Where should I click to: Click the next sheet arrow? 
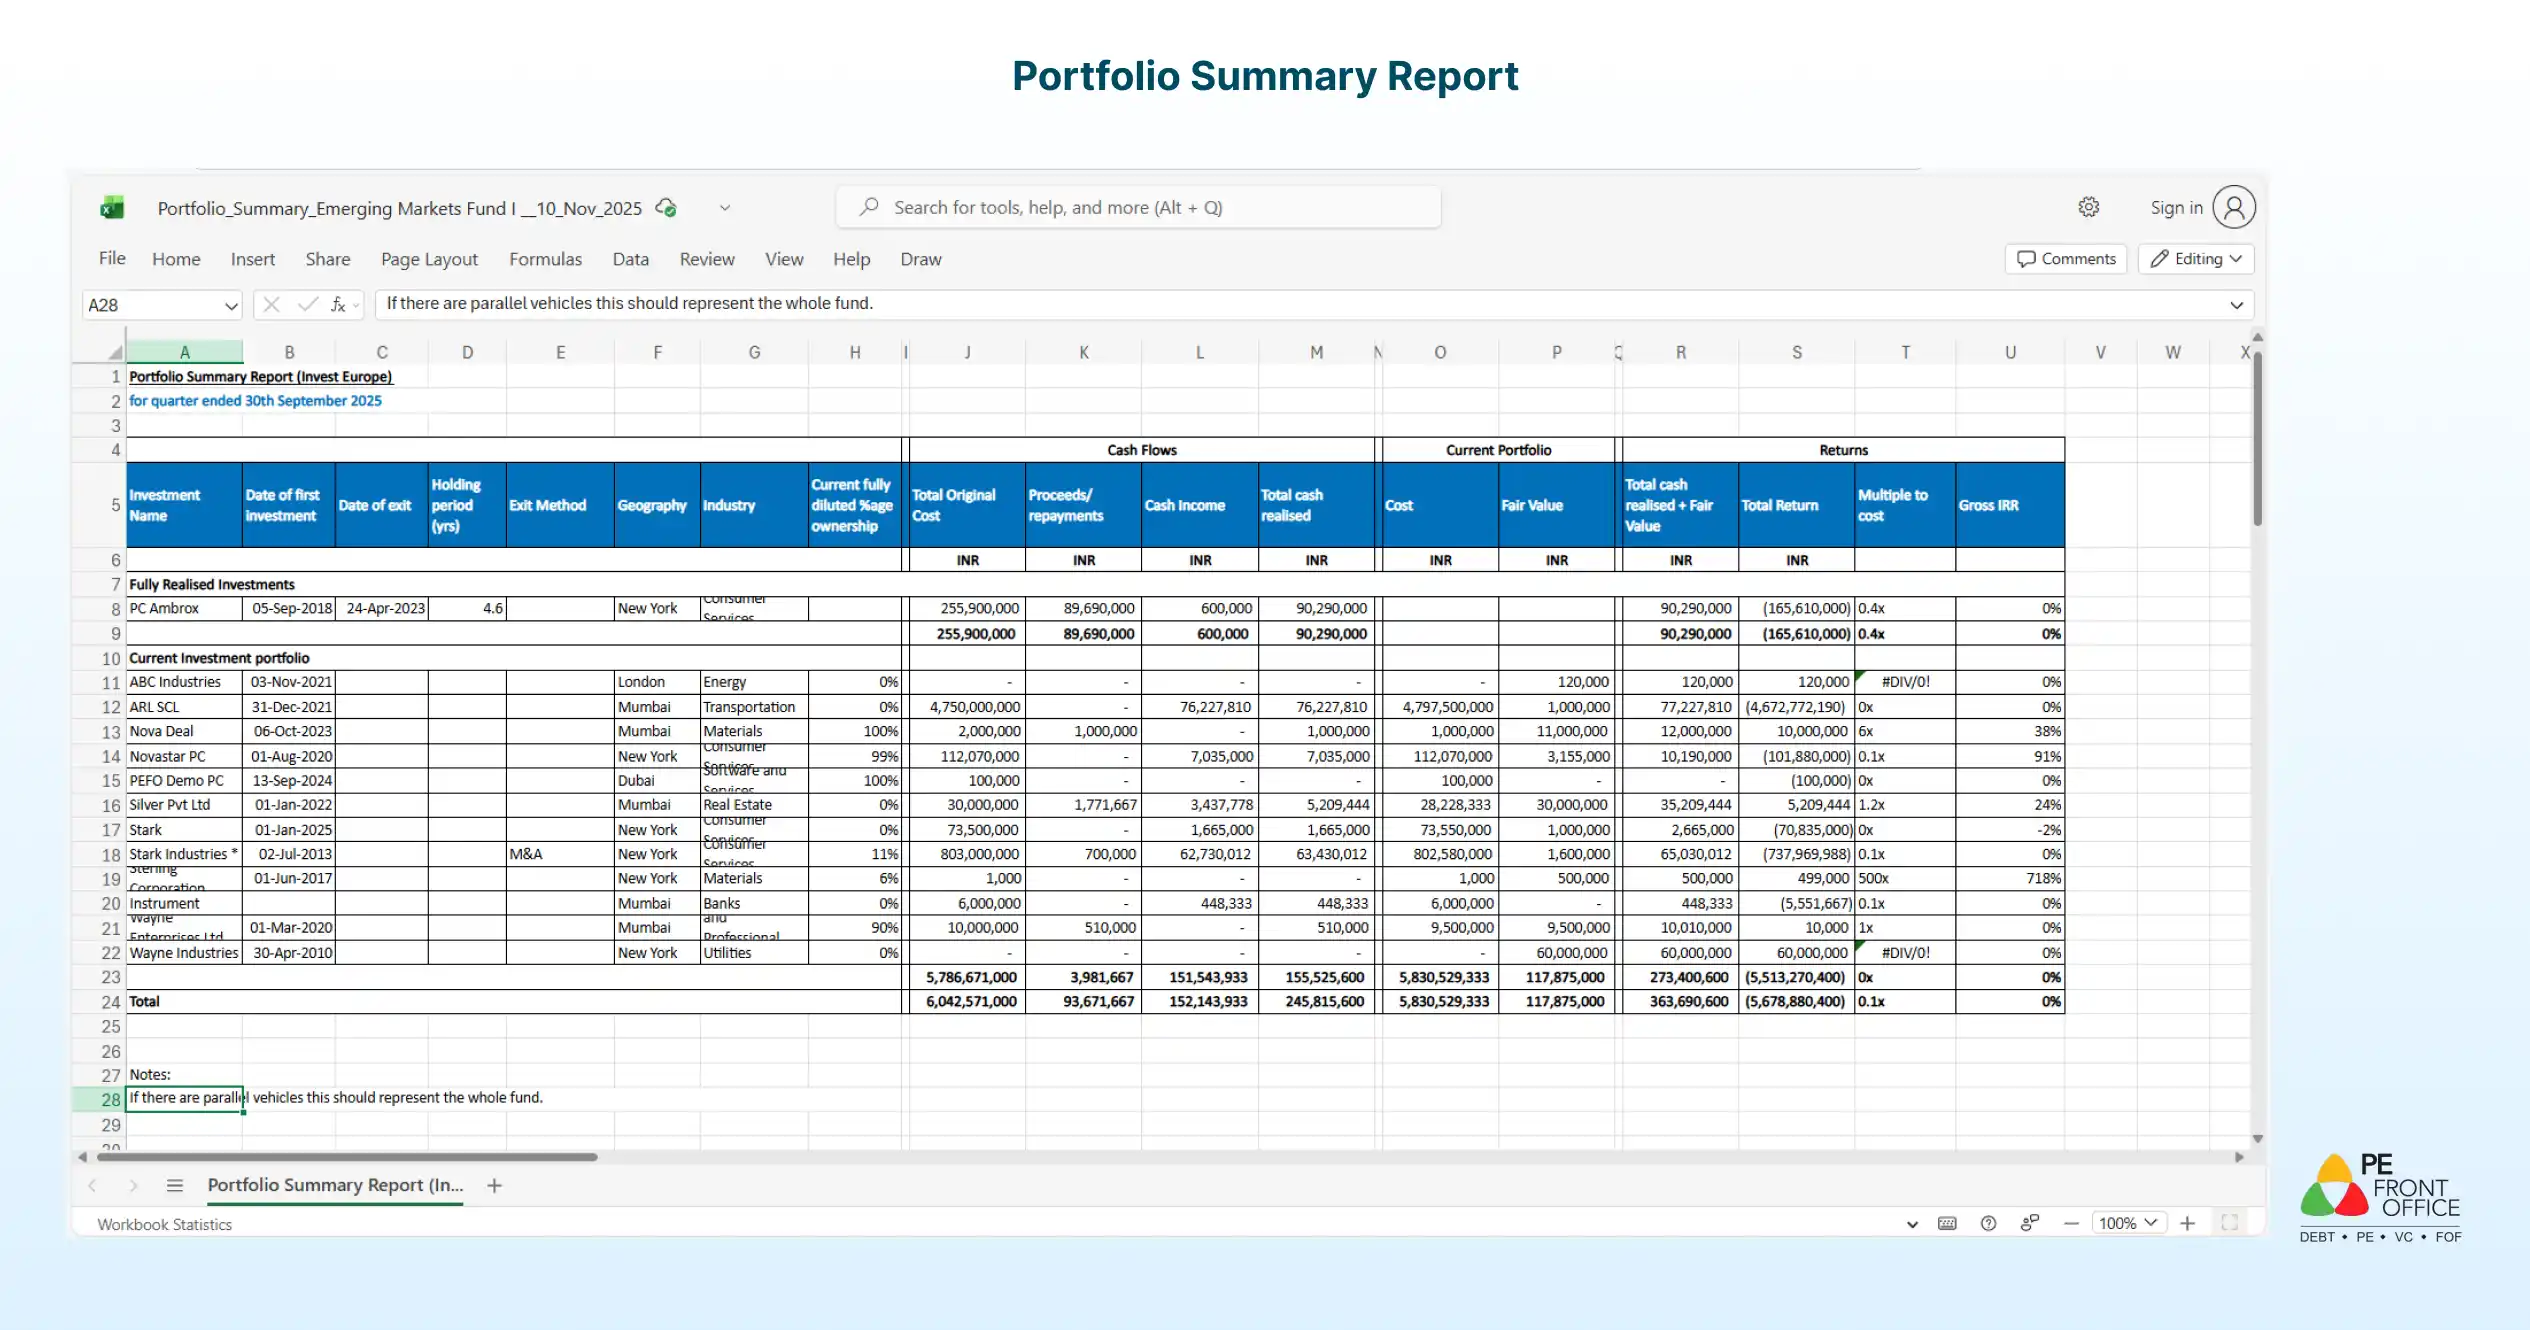pyautogui.click(x=133, y=1186)
